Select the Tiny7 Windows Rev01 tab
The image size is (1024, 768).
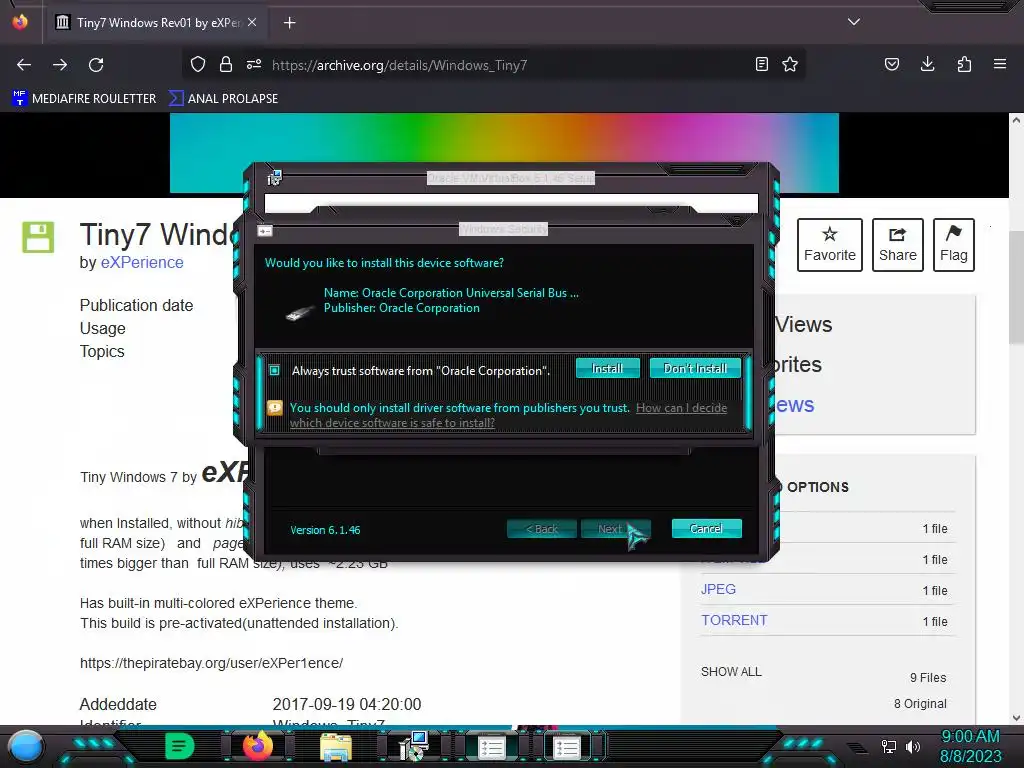pyautogui.click(x=155, y=22)
